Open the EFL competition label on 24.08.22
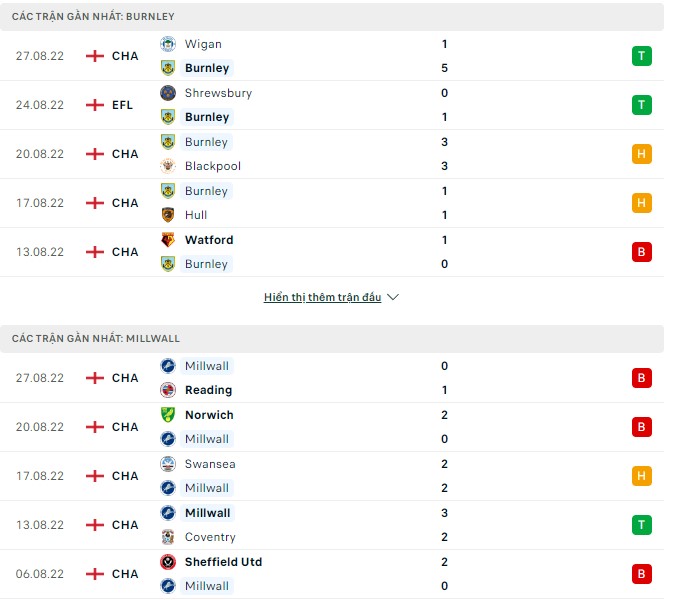This screenshot has height=600, width=675. (124, 105)
